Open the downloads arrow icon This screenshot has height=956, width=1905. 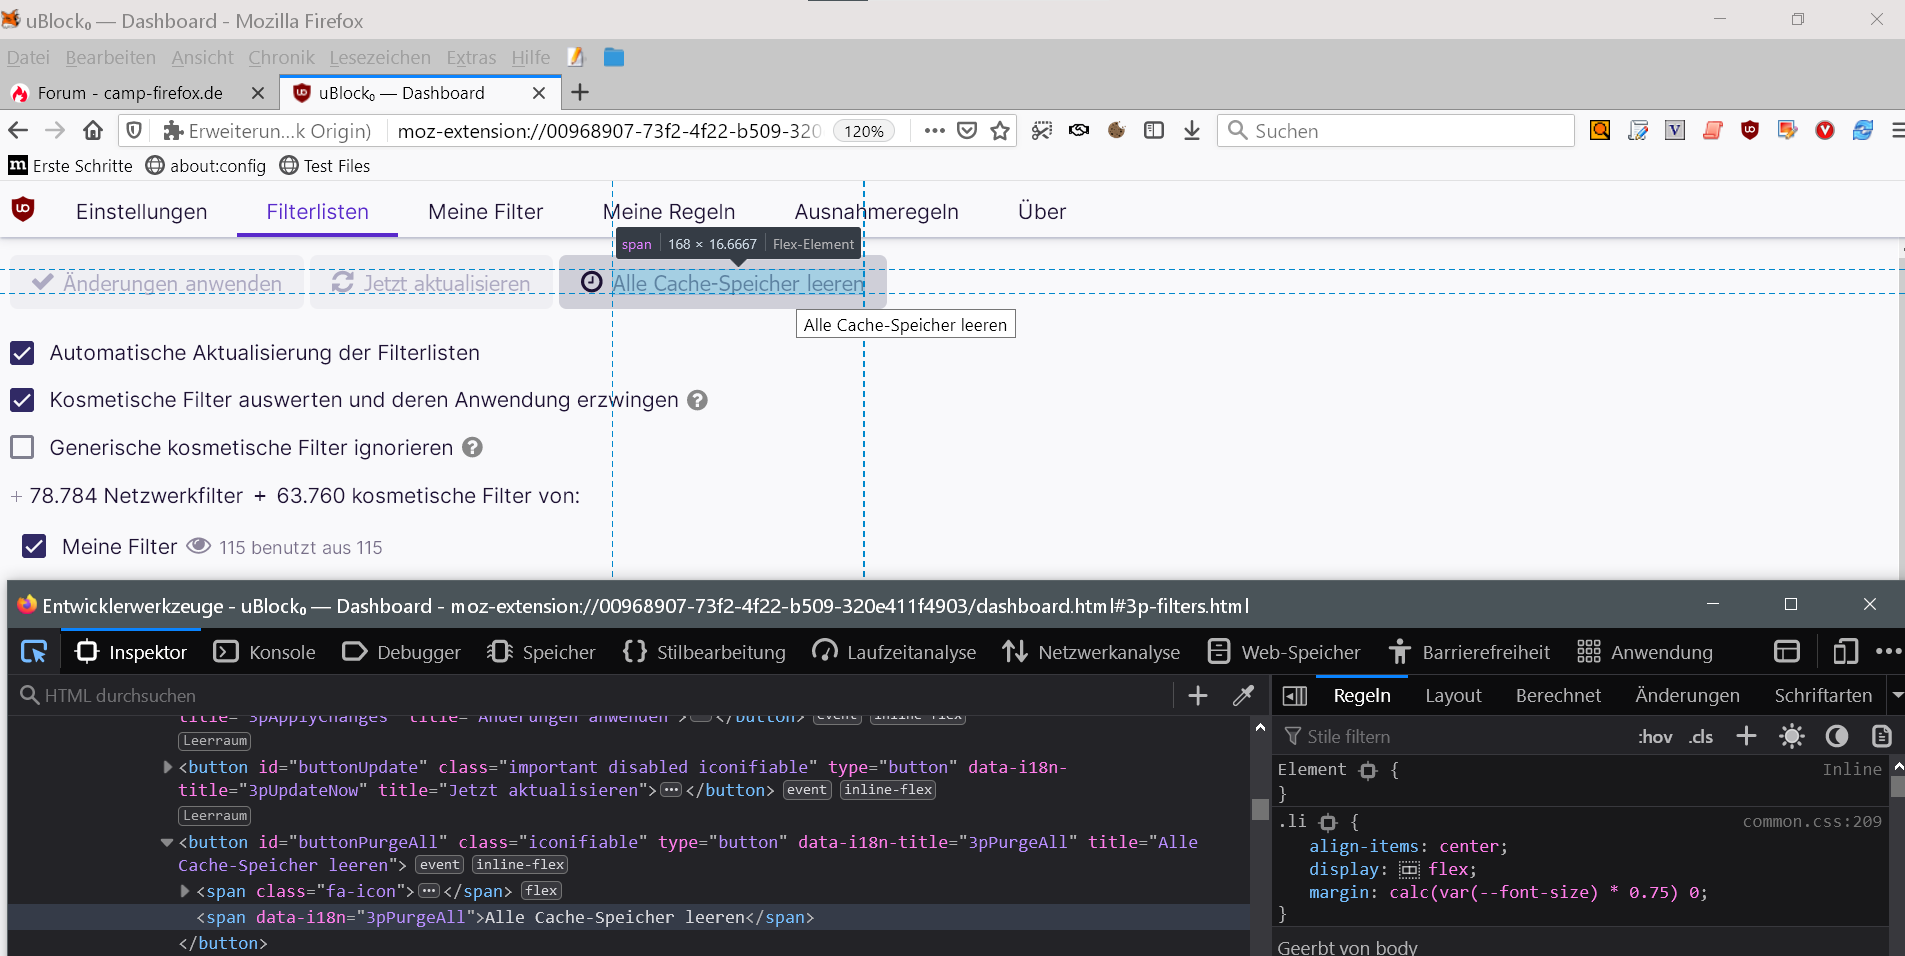(1191, 131)
